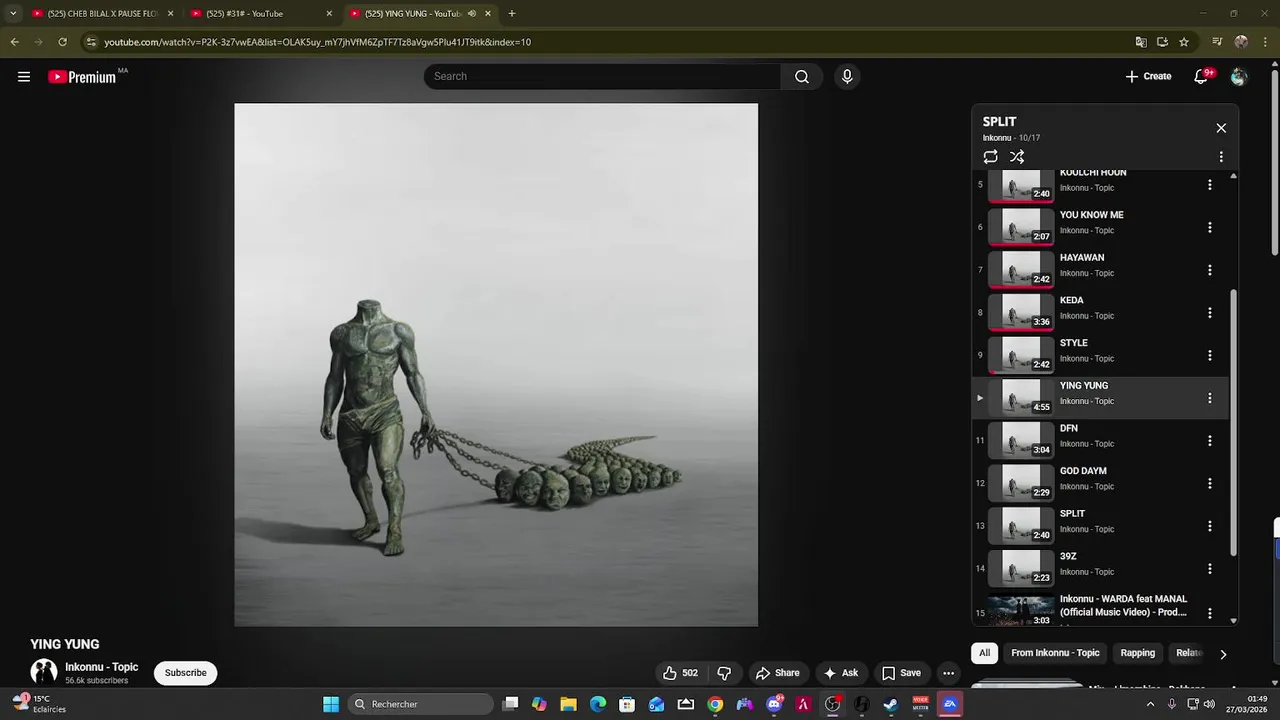This screenshot has width=1280, height=720.
Task: Close the SPLIT playlist panel
Action: (x=1221, y=128)
